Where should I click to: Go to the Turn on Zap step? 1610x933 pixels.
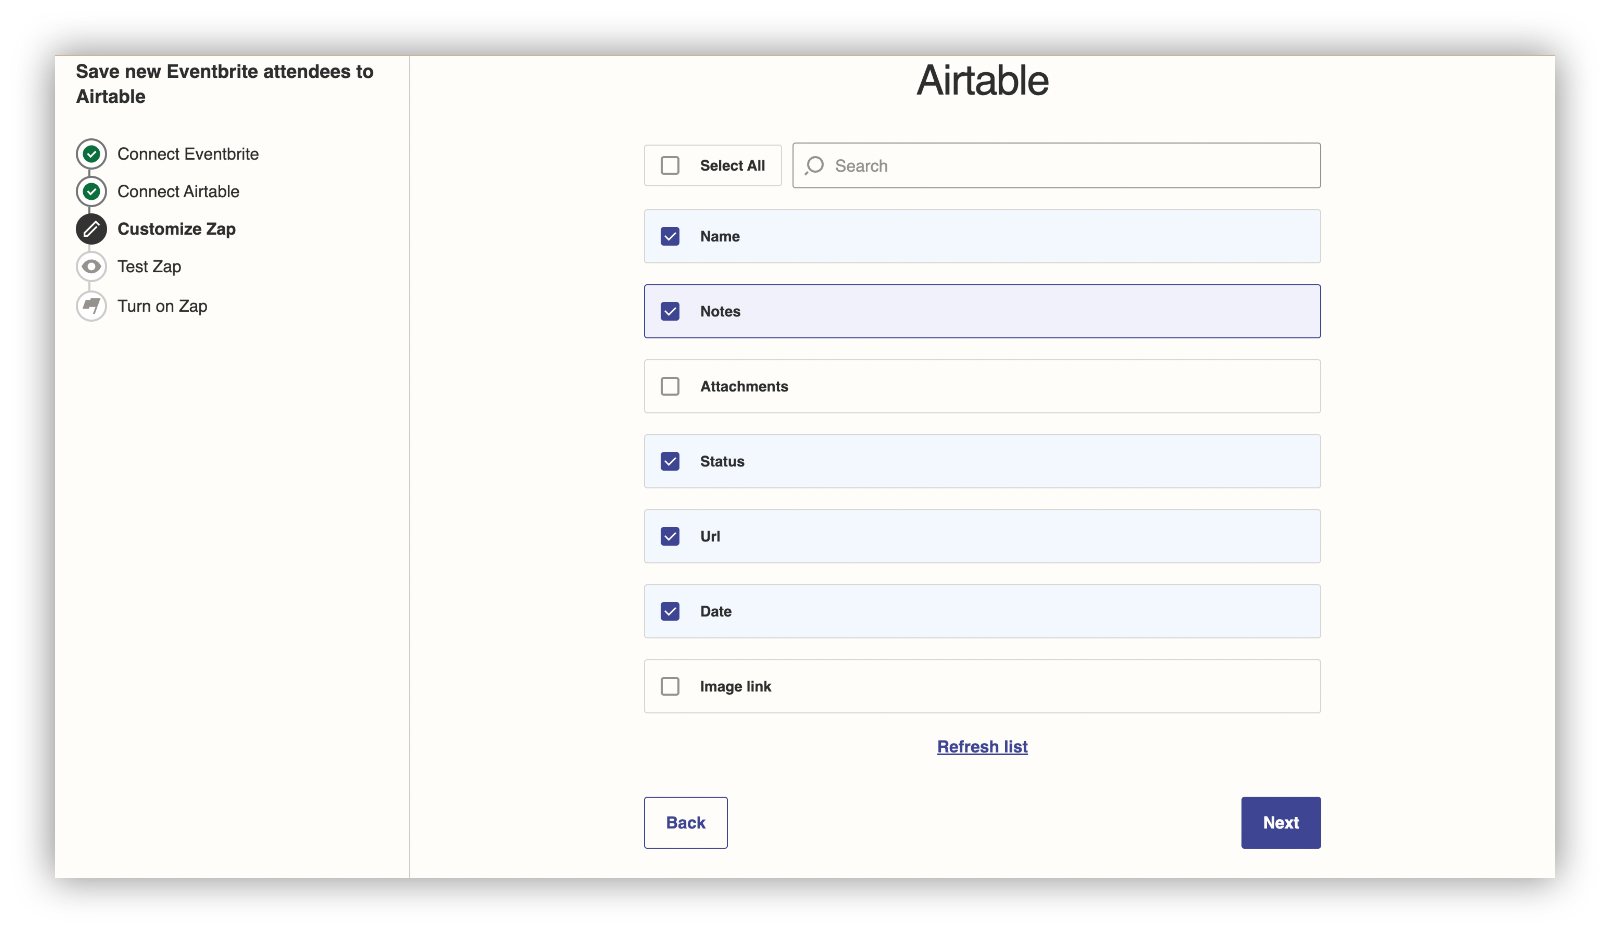(162, 306)
